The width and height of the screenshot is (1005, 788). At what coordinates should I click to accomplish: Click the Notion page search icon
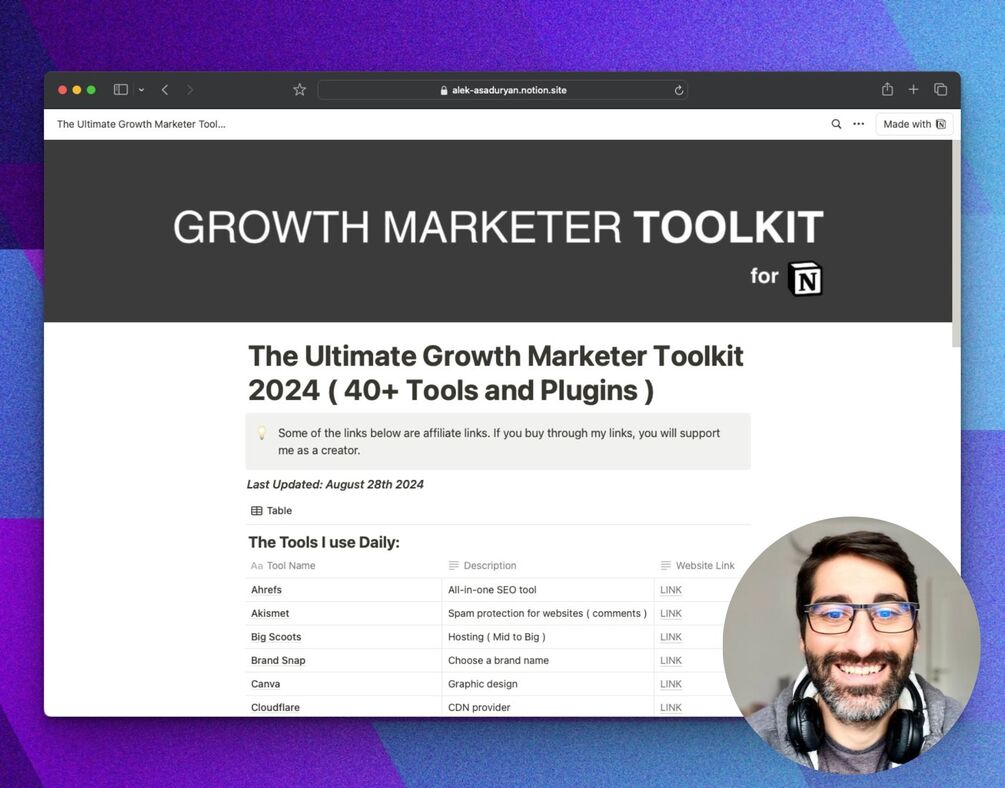pyautogui.click(x=836, y=124)
